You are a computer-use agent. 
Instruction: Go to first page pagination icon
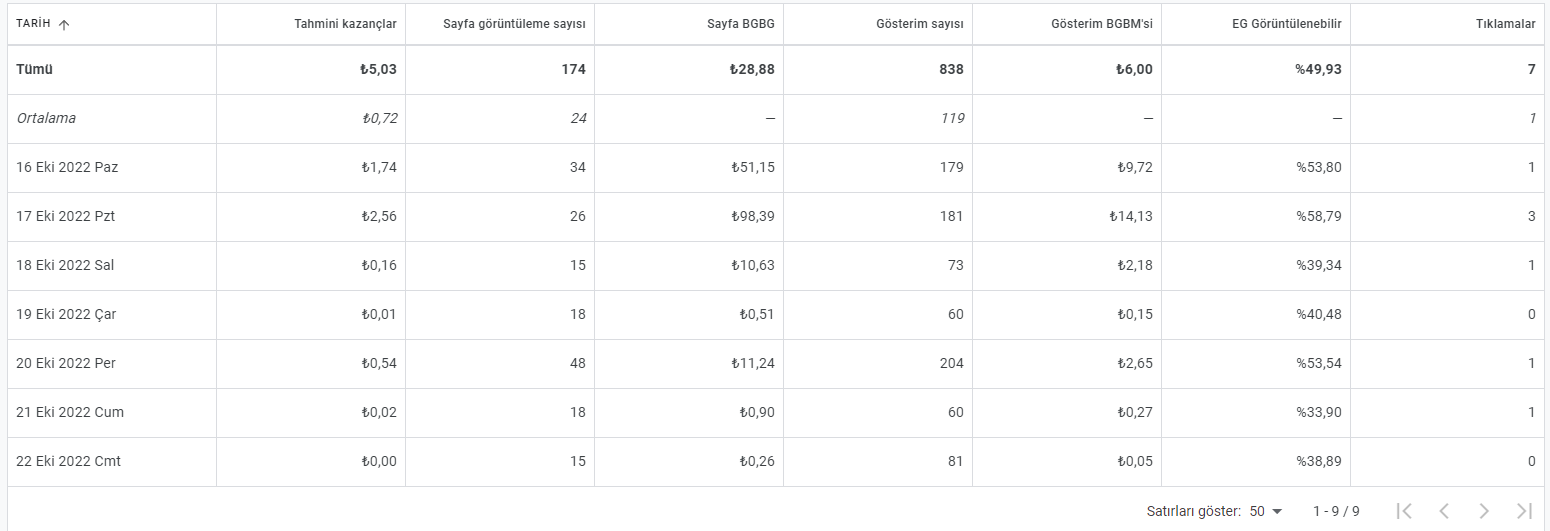click(1404, 511)
